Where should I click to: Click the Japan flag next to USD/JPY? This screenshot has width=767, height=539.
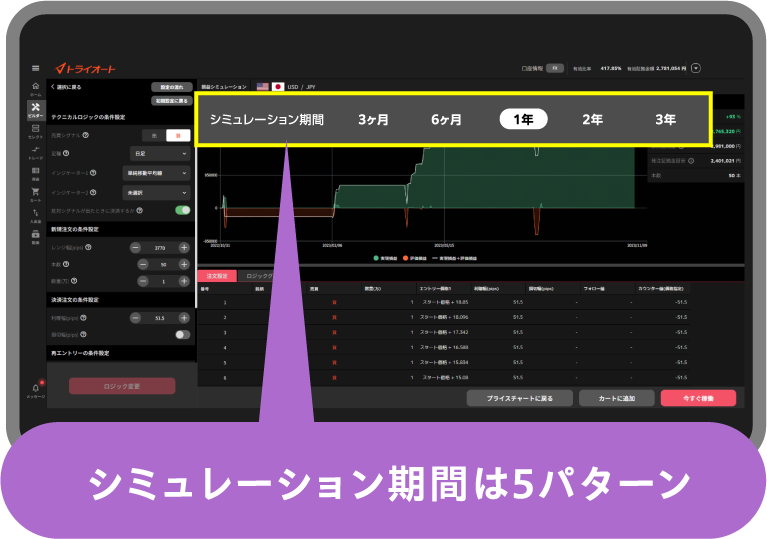(278, 87)
